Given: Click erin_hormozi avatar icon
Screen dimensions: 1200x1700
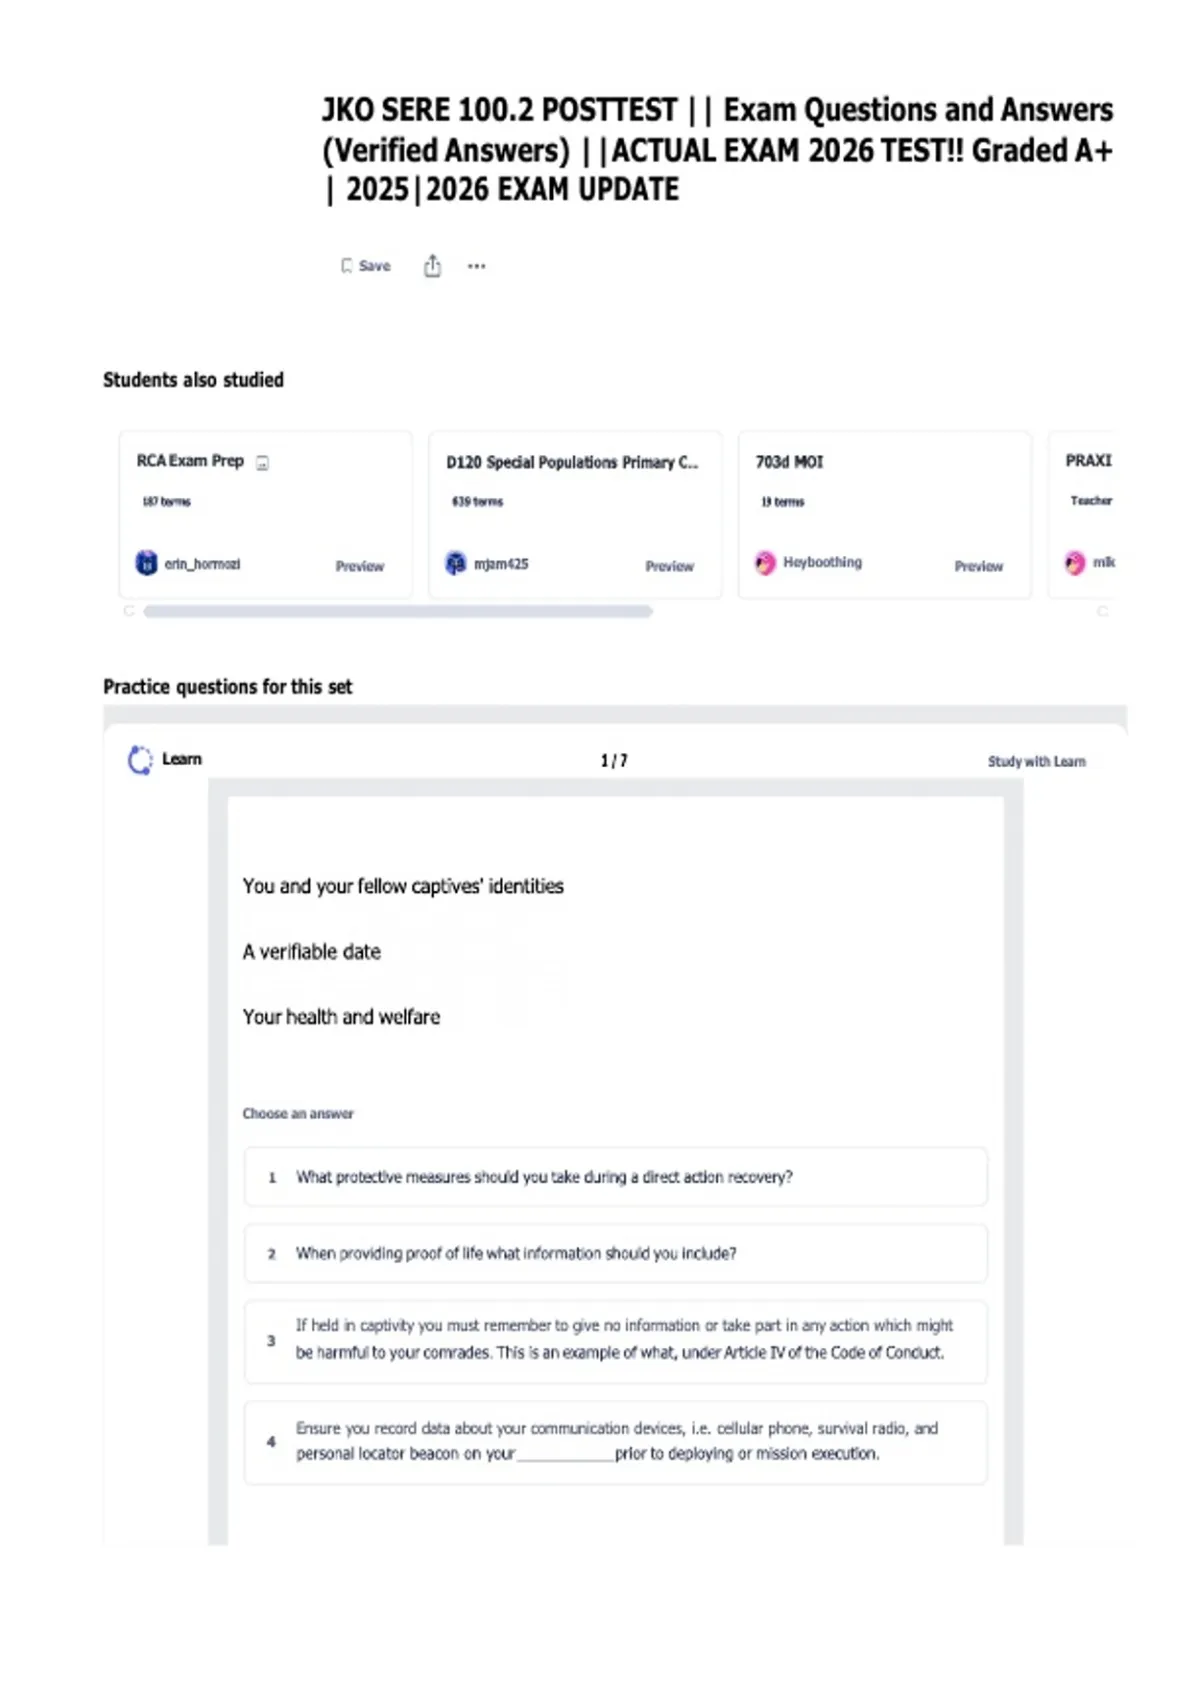Looking at the screenshot, I should point(147,563).
